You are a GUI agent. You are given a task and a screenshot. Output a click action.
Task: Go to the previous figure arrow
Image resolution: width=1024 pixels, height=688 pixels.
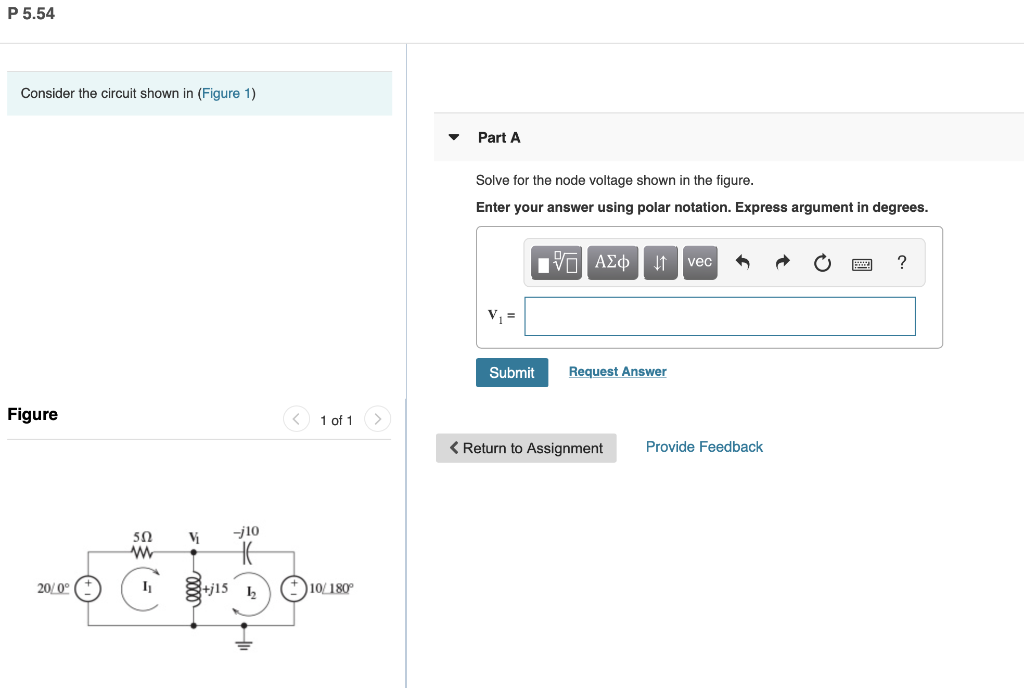click(296, 419)
